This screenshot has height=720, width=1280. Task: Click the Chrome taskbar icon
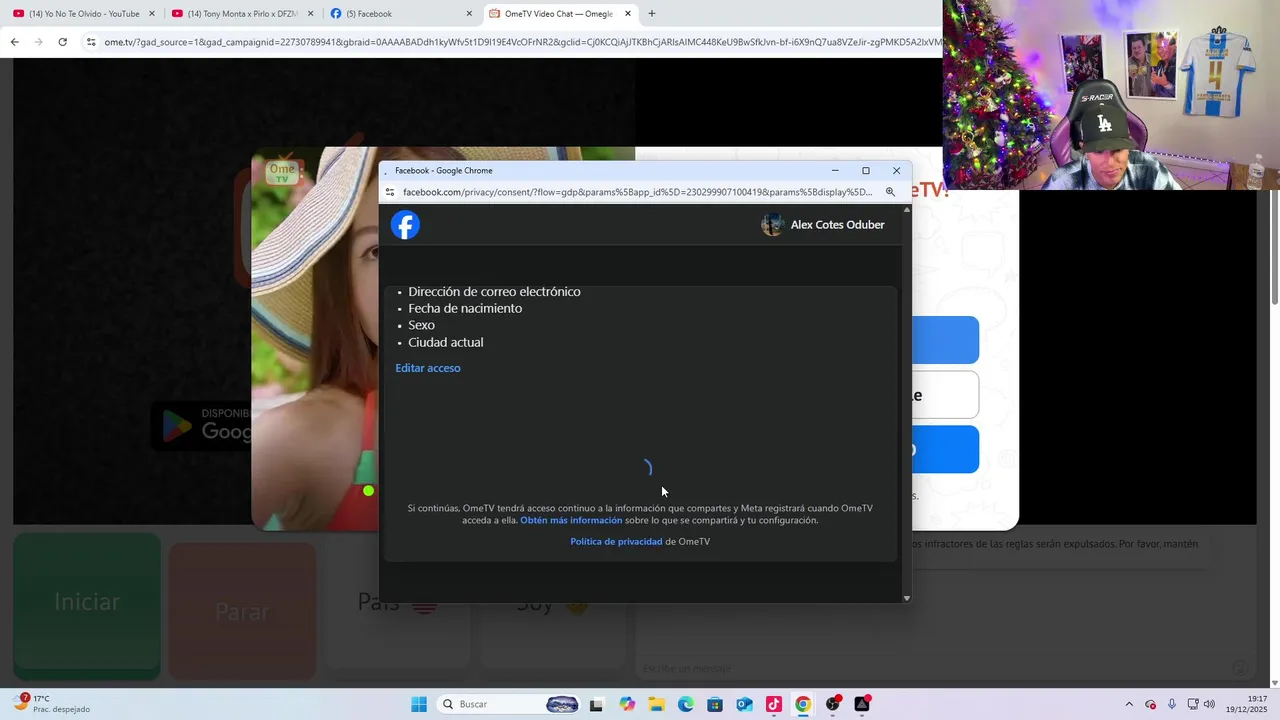click(x=803, y=704)
